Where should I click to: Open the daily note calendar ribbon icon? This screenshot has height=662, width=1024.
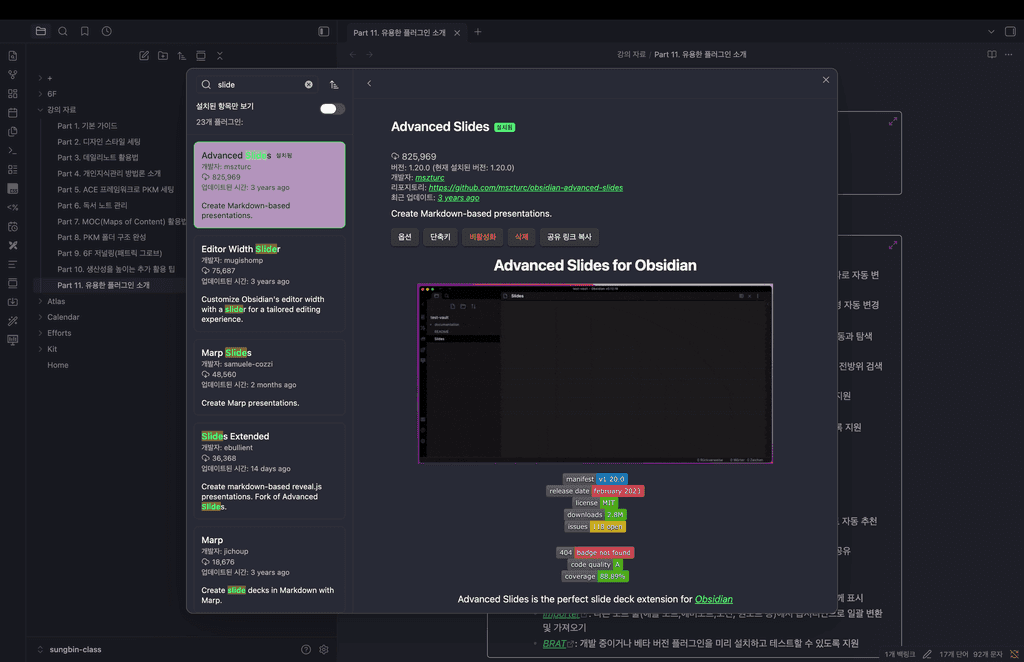pos(12,112)
